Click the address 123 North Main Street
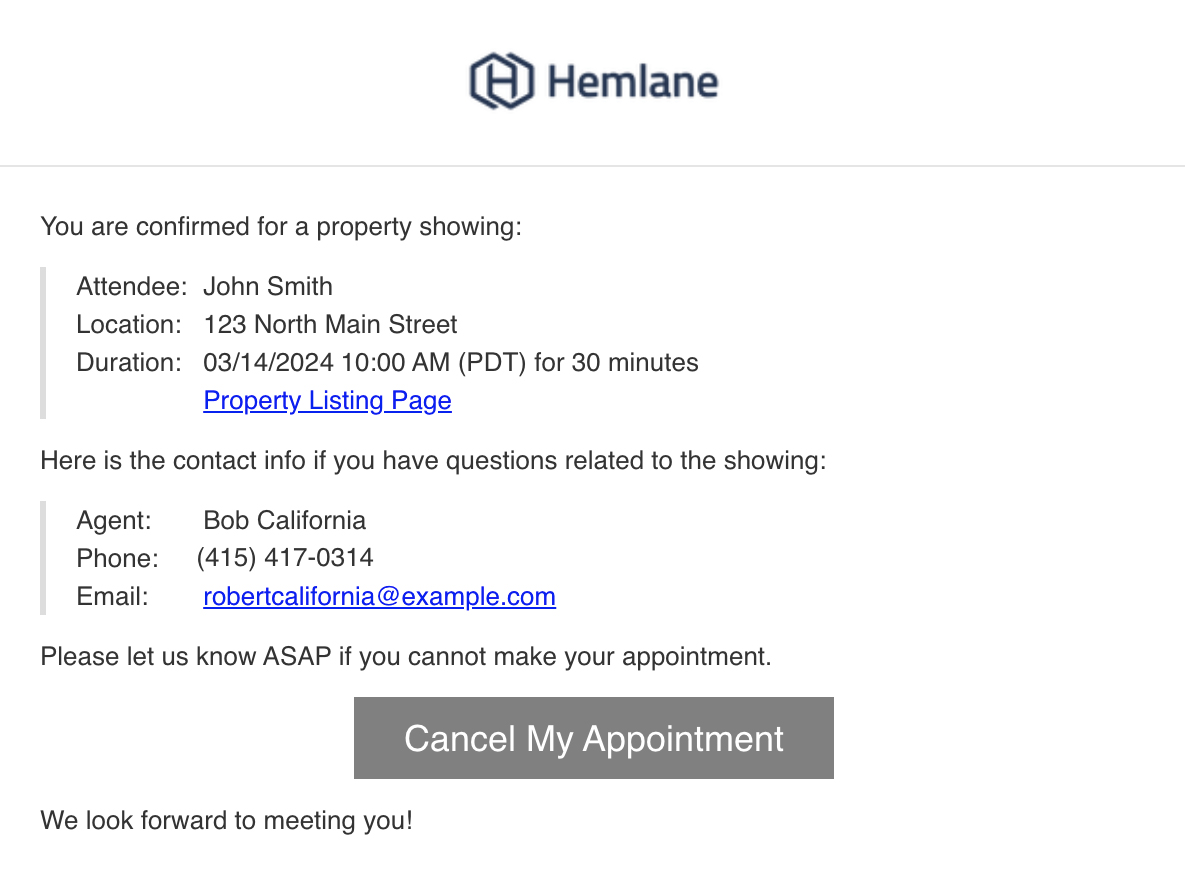 (x=330, y=324)
